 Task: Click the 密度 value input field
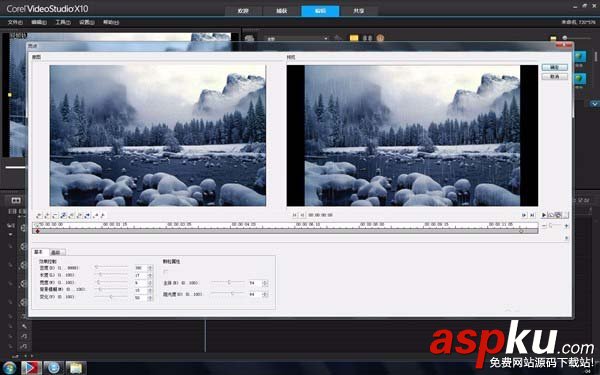[140, 268]
